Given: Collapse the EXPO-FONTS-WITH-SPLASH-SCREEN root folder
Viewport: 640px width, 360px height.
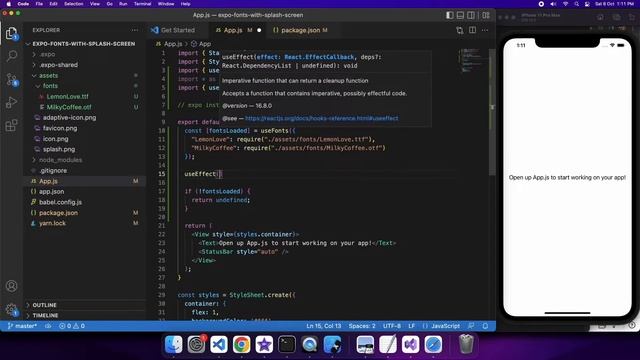Looking at the screenshot, I should (84, 44).
